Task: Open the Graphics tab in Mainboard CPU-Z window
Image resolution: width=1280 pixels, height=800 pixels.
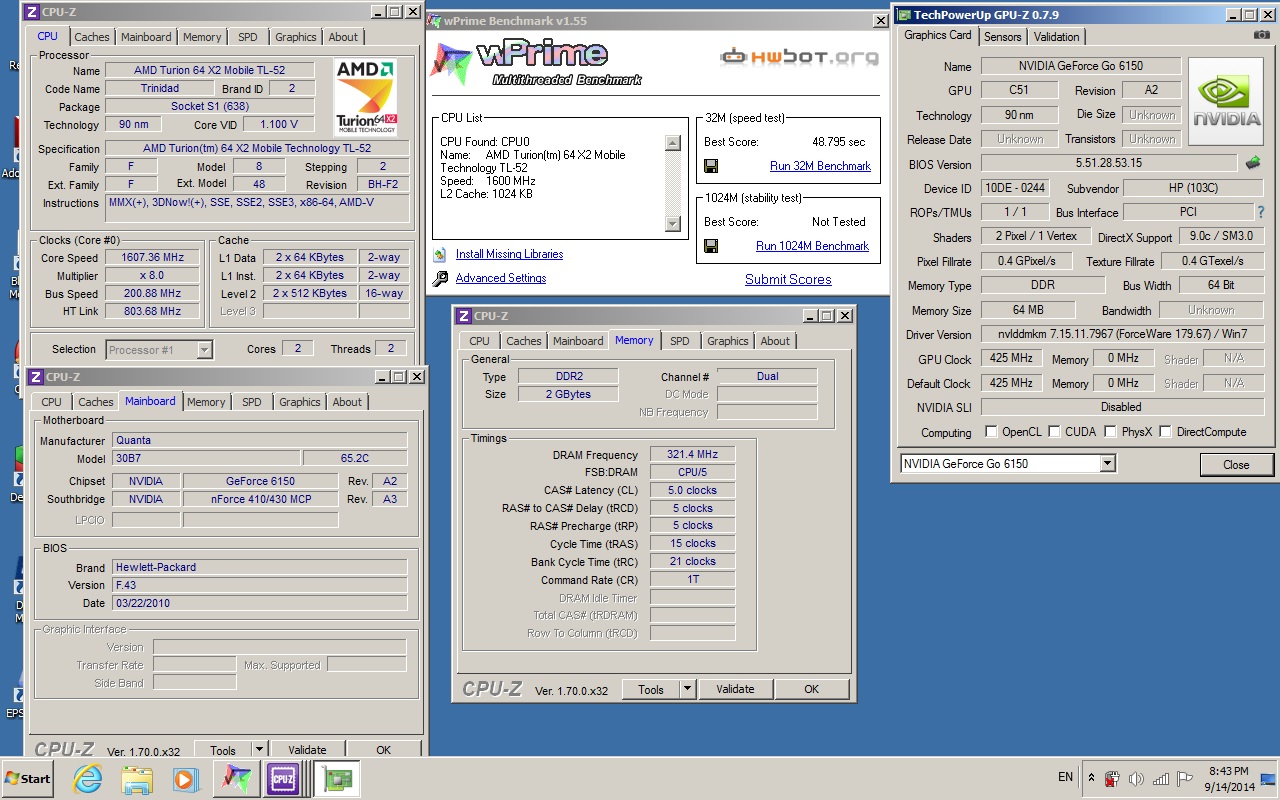Action: pyautogui.click(x=300, y=402)
